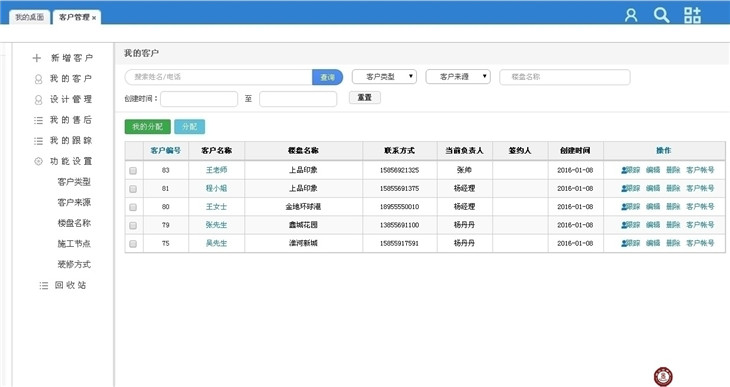This screenshot has height=387, width=730.
Task: Click 删除 for customer 程小姐
Action: pyautogui.click(x=673, y=188)
